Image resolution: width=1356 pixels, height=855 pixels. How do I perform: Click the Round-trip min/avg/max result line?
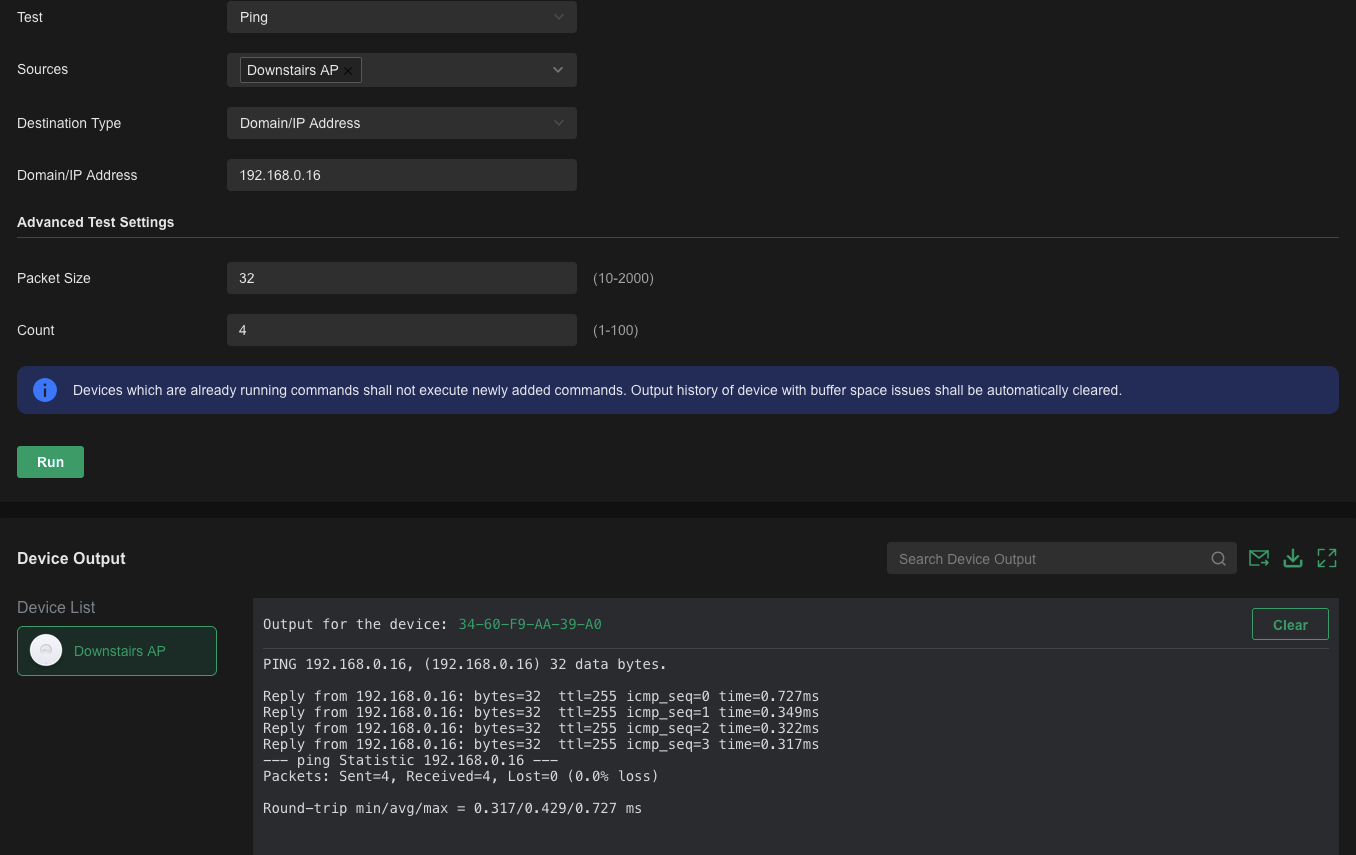point(452,808)
